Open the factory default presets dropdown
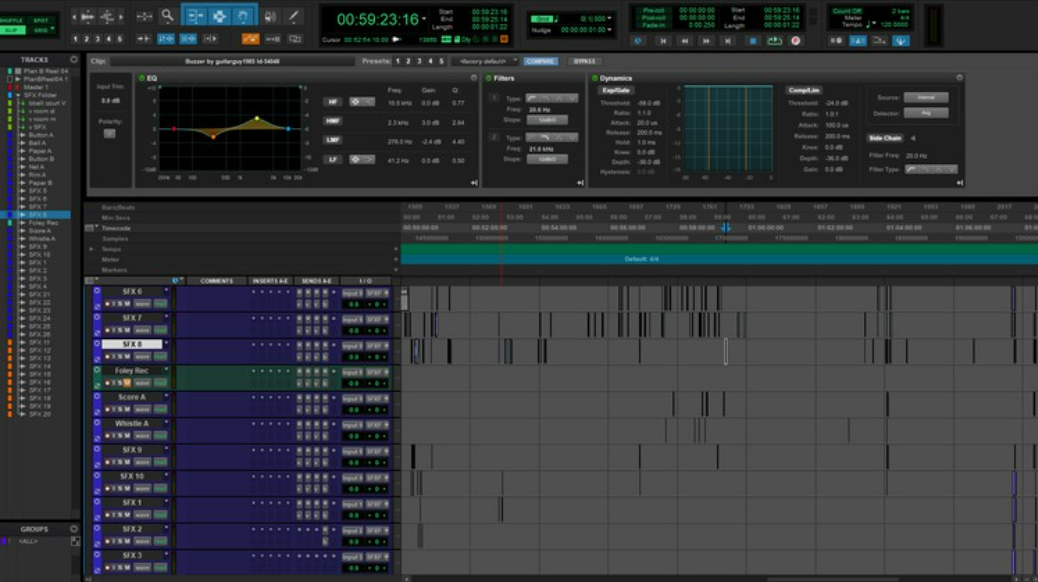 click(x=485, y=61)
